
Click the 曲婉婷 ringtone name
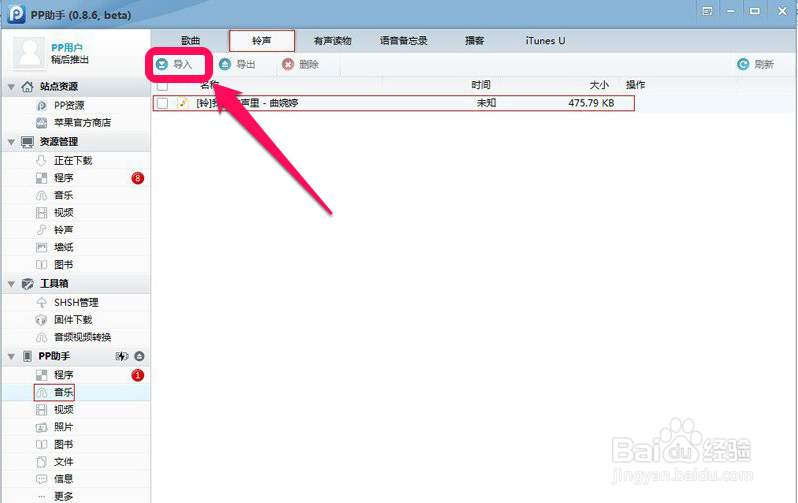click(247, 103)
